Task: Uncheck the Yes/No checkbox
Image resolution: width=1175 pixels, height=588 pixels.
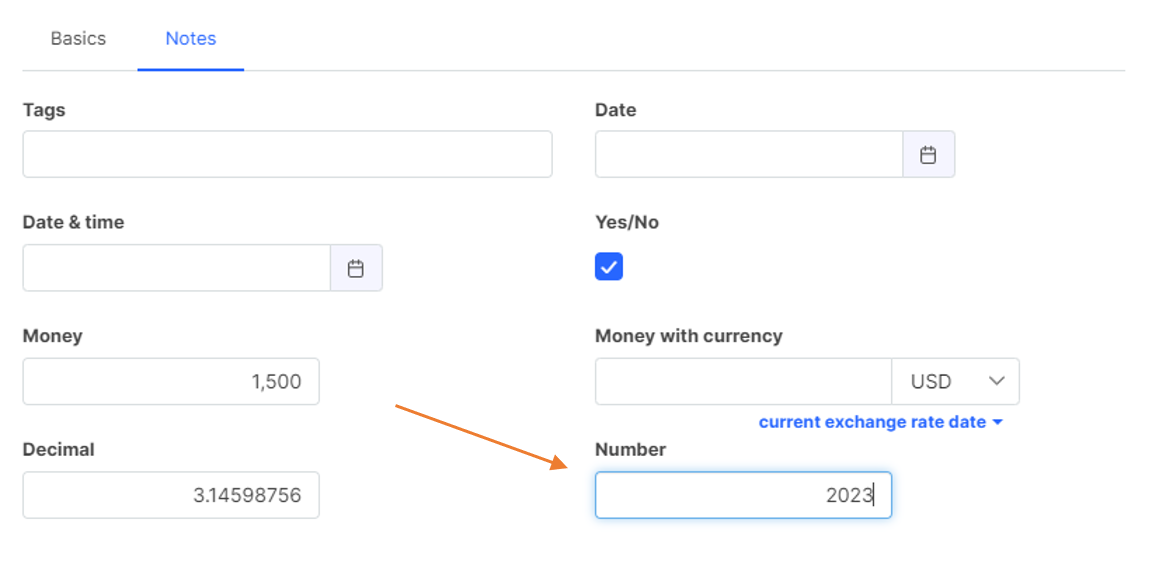Action: (608, 267)
